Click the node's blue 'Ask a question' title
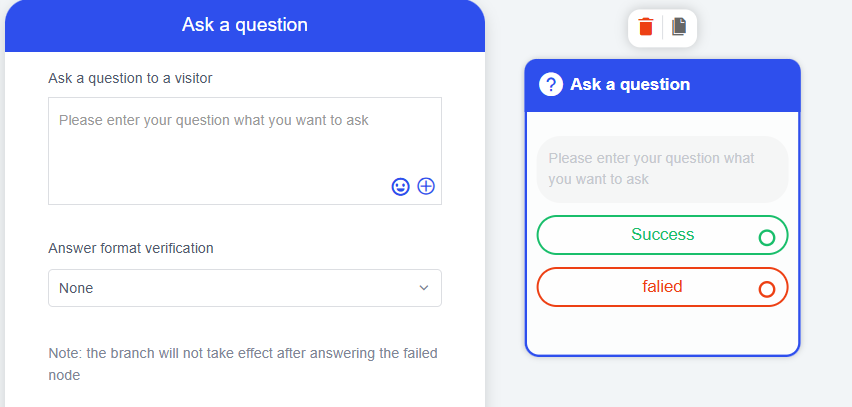The image size is (852, 407). click(630, 85)
